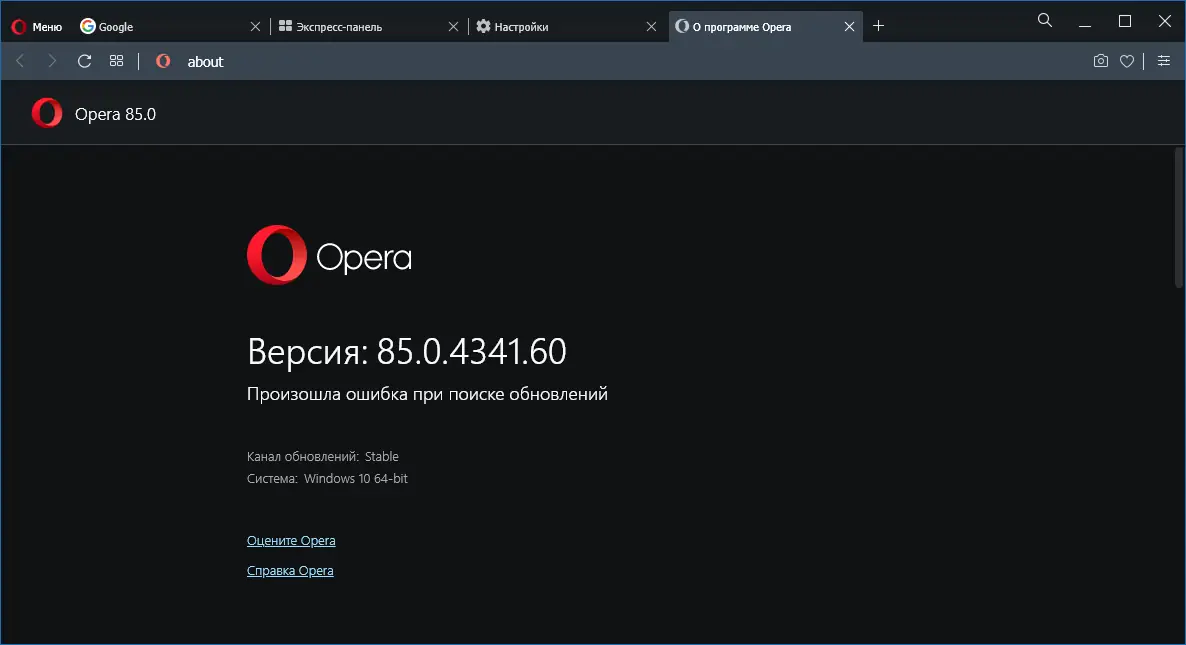Click the Opera icon in address bar
The height and width of the screenshot is (645, 1186).
point(163,61)
